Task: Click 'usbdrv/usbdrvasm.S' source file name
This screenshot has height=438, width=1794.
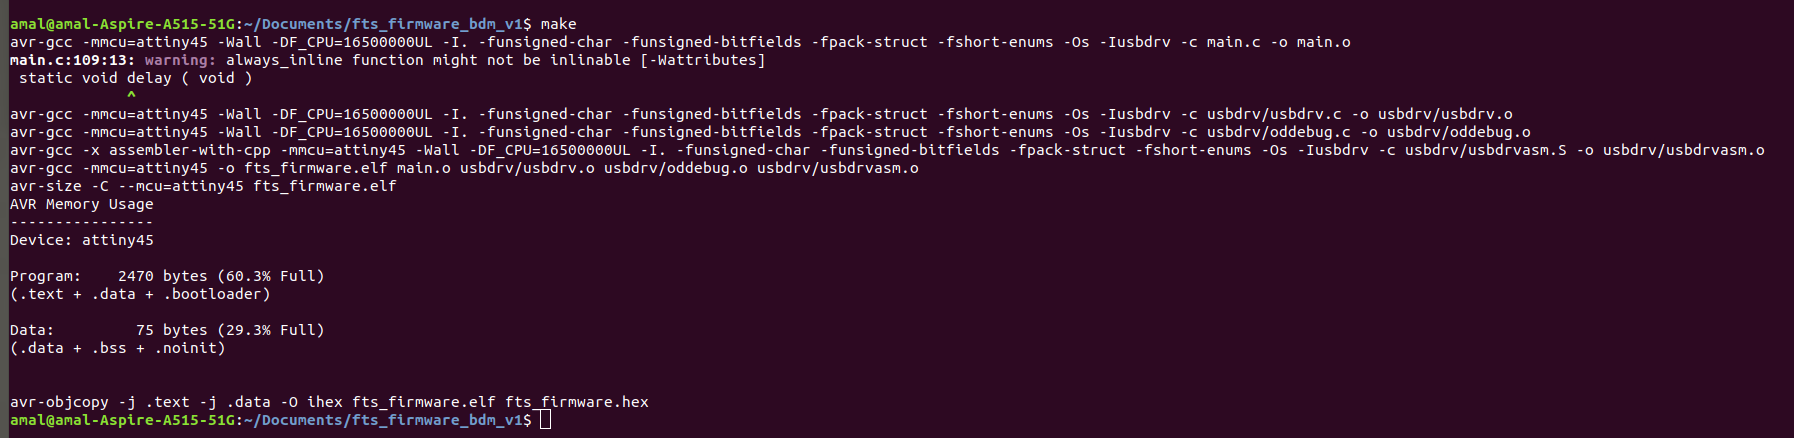Action: pos(1485,150)
